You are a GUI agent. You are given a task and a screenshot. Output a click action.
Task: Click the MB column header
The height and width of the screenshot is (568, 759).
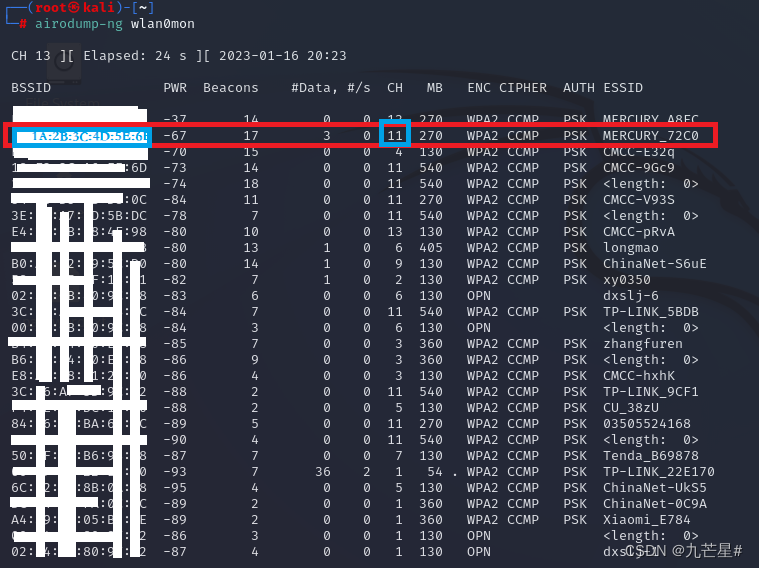pos(434,88)
